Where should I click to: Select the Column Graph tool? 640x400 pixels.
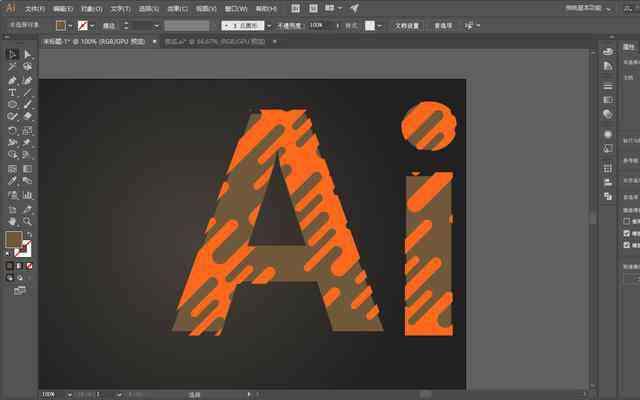[x=27, y=195]
